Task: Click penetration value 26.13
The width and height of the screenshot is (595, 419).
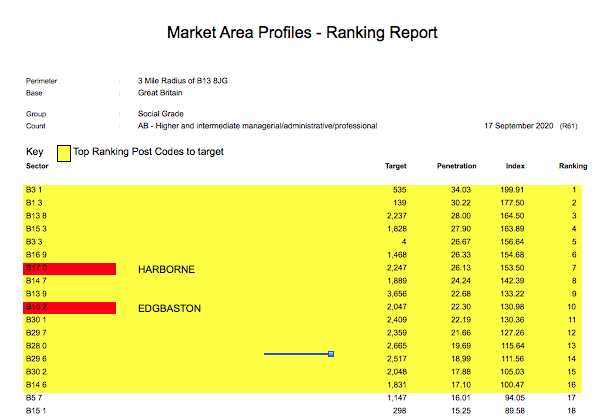Action: click(461, 268)
